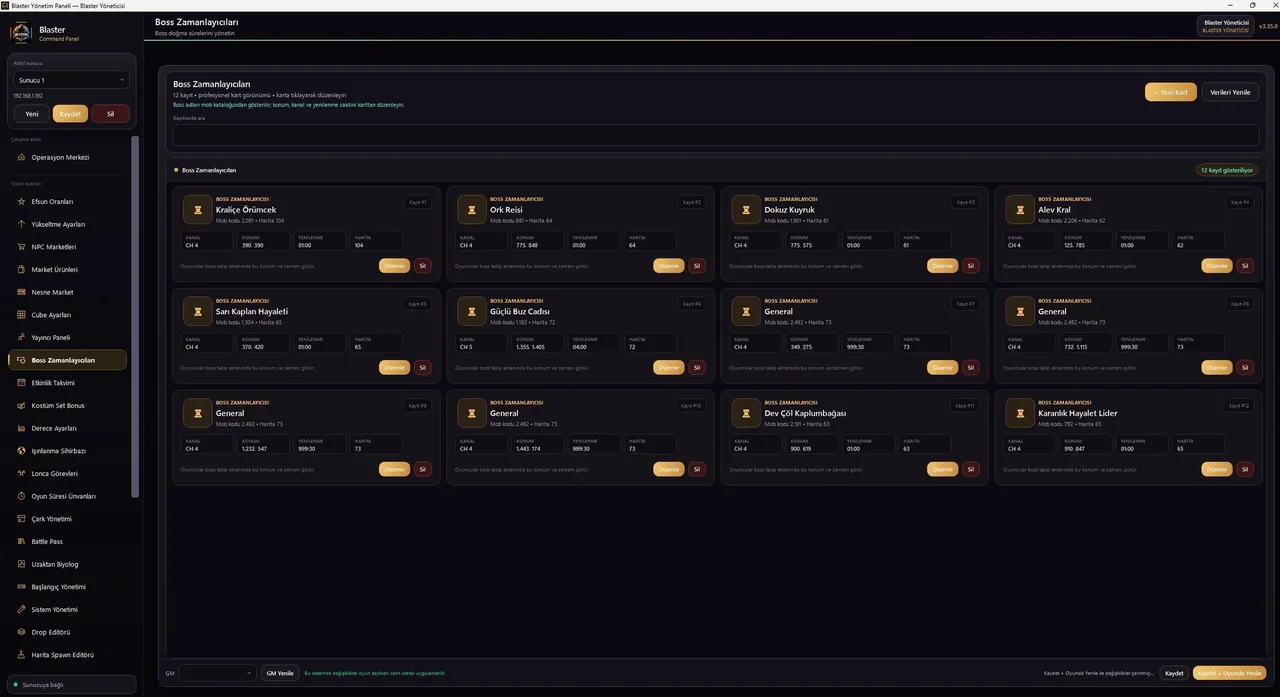Click the Battle Pass sidebar icon
The image size is (1280, 697).
click(x=21, y=541)
